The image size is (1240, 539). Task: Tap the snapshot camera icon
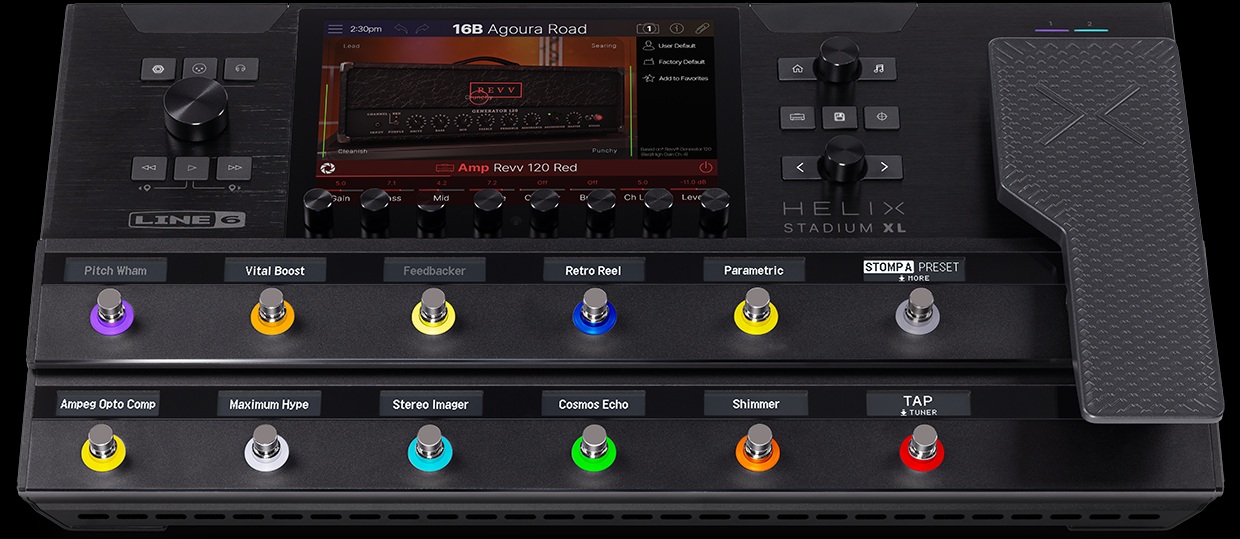pyautogui.click(x=649, y=29)
